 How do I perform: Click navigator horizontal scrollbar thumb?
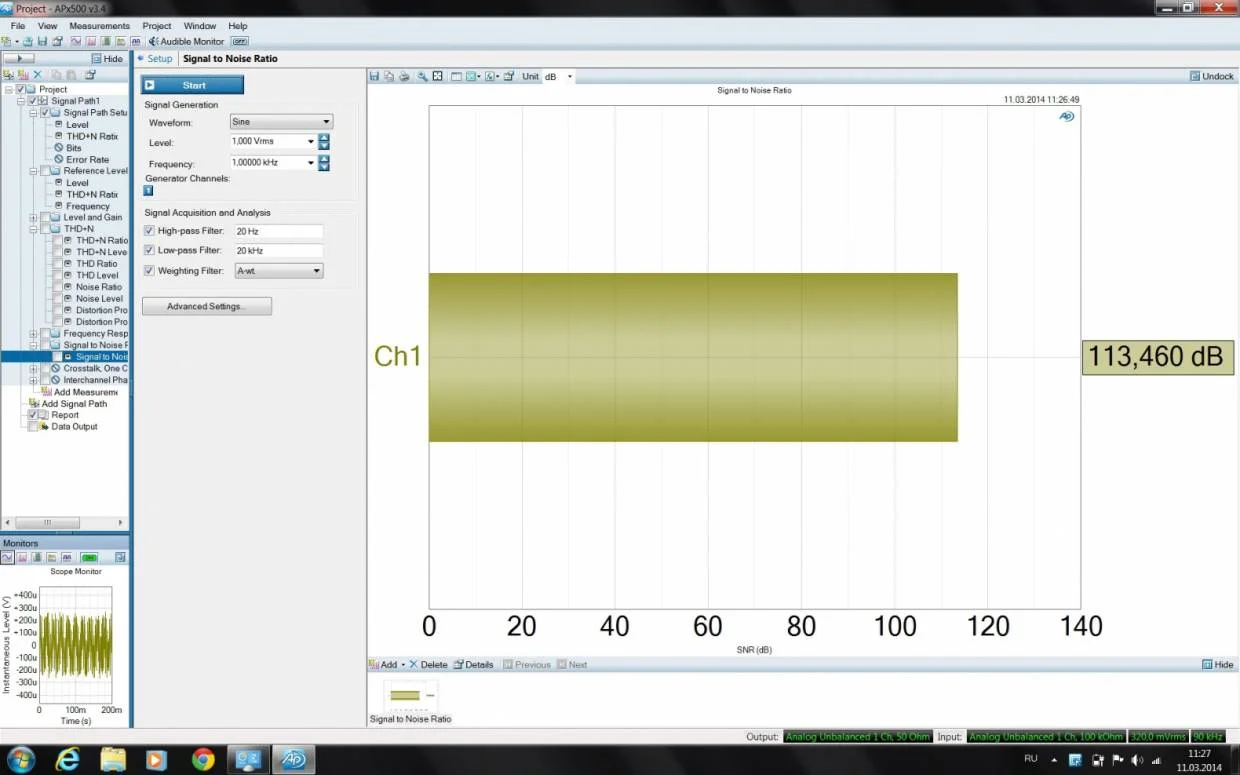[46, 522]
